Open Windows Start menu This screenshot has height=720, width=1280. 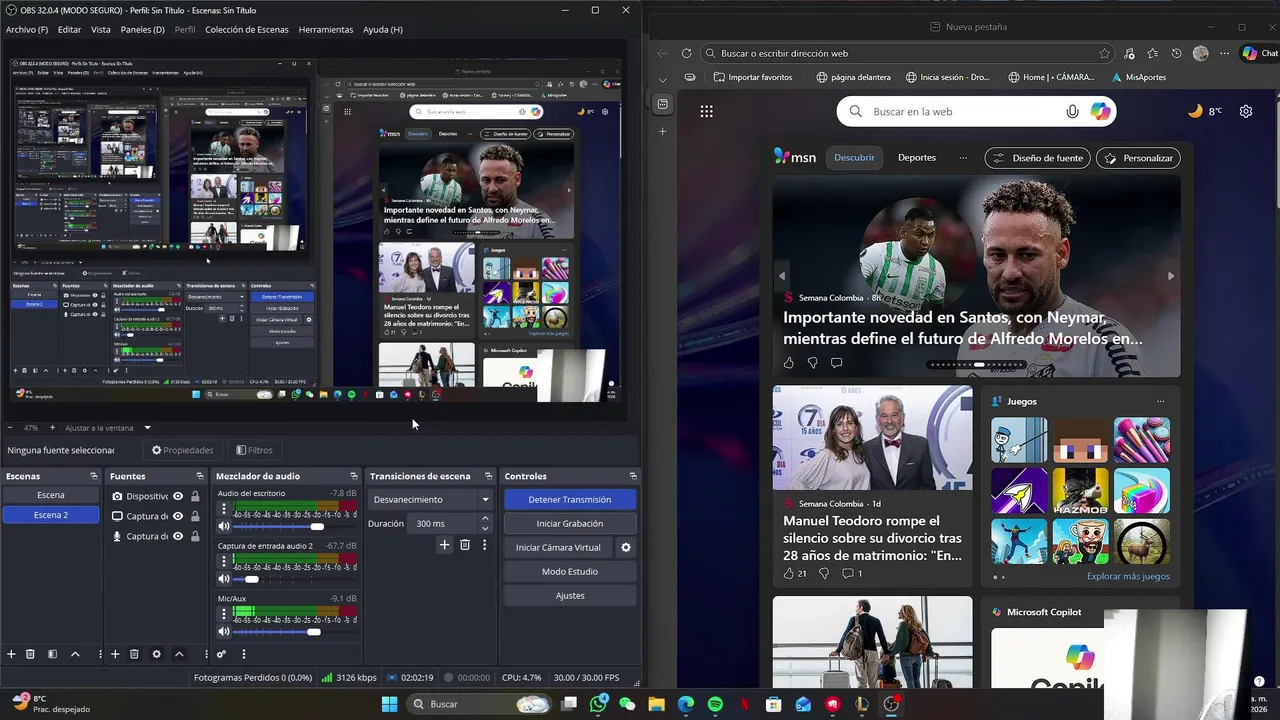[389, 704]
